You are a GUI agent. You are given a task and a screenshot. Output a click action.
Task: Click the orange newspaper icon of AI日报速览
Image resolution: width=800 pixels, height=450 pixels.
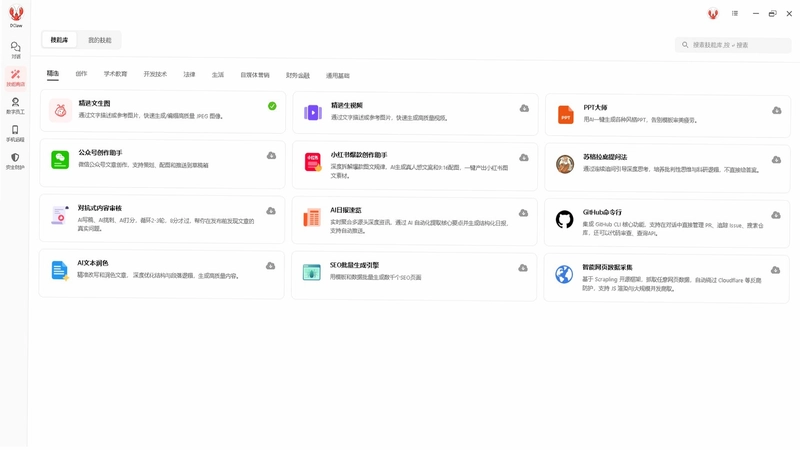pyautogui.click(x=312, y=217)
